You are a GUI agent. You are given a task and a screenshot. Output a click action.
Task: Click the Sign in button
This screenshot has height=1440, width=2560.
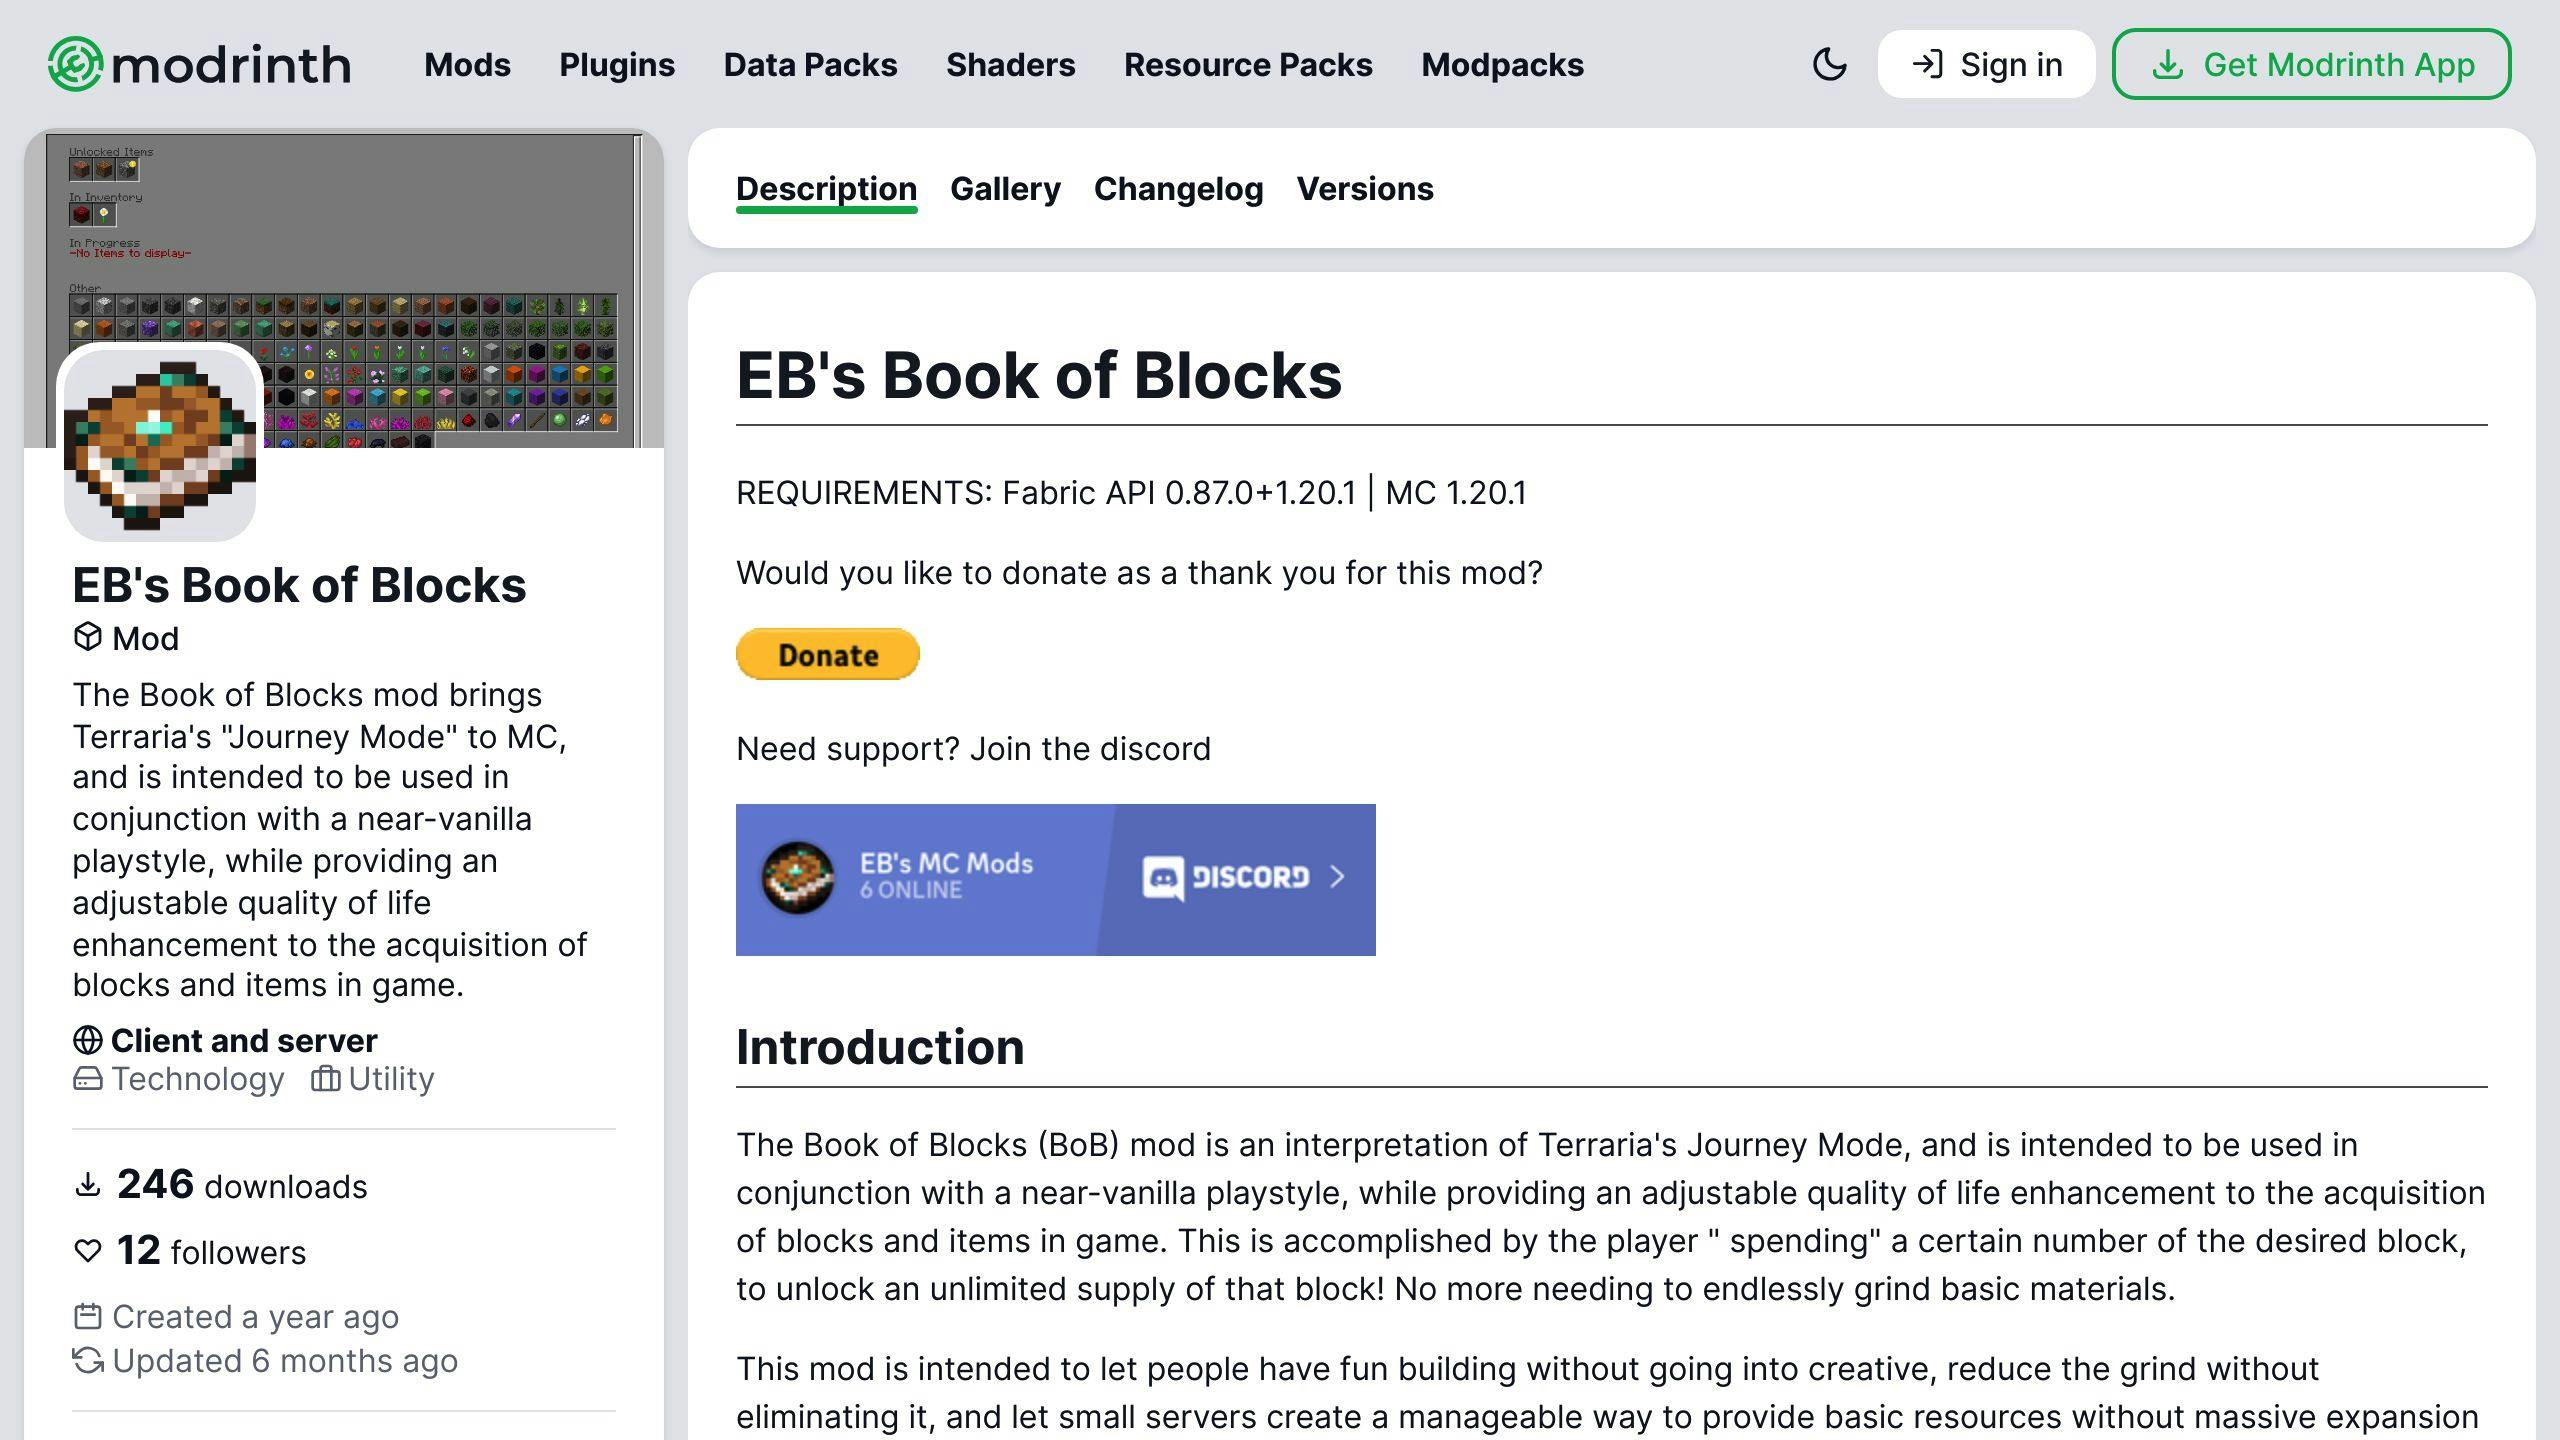pos(1986,64)
